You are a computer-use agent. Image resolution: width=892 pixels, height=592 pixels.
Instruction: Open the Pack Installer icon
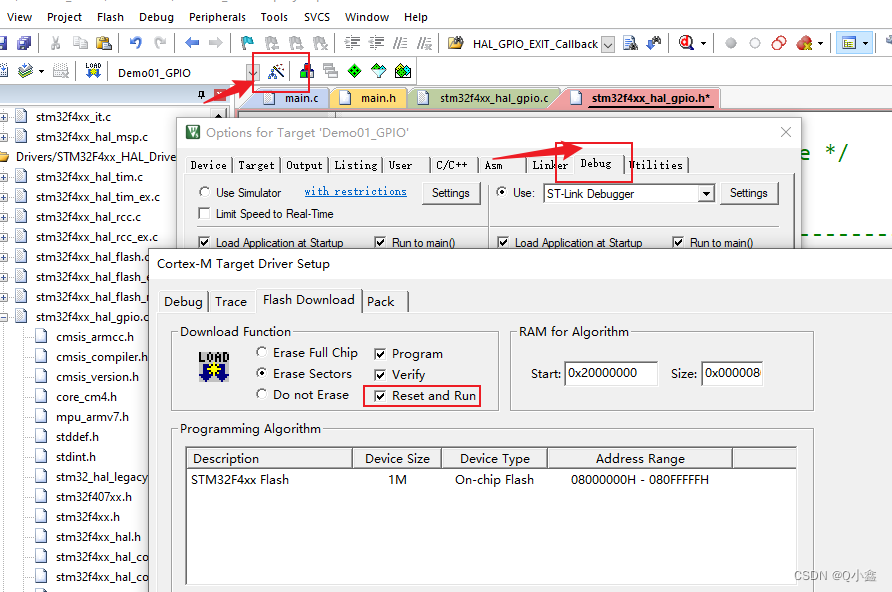403,71
